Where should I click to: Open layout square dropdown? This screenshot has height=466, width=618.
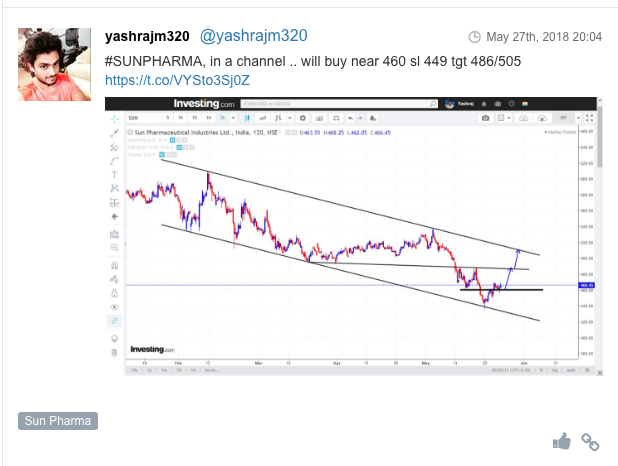pos(504,118)
